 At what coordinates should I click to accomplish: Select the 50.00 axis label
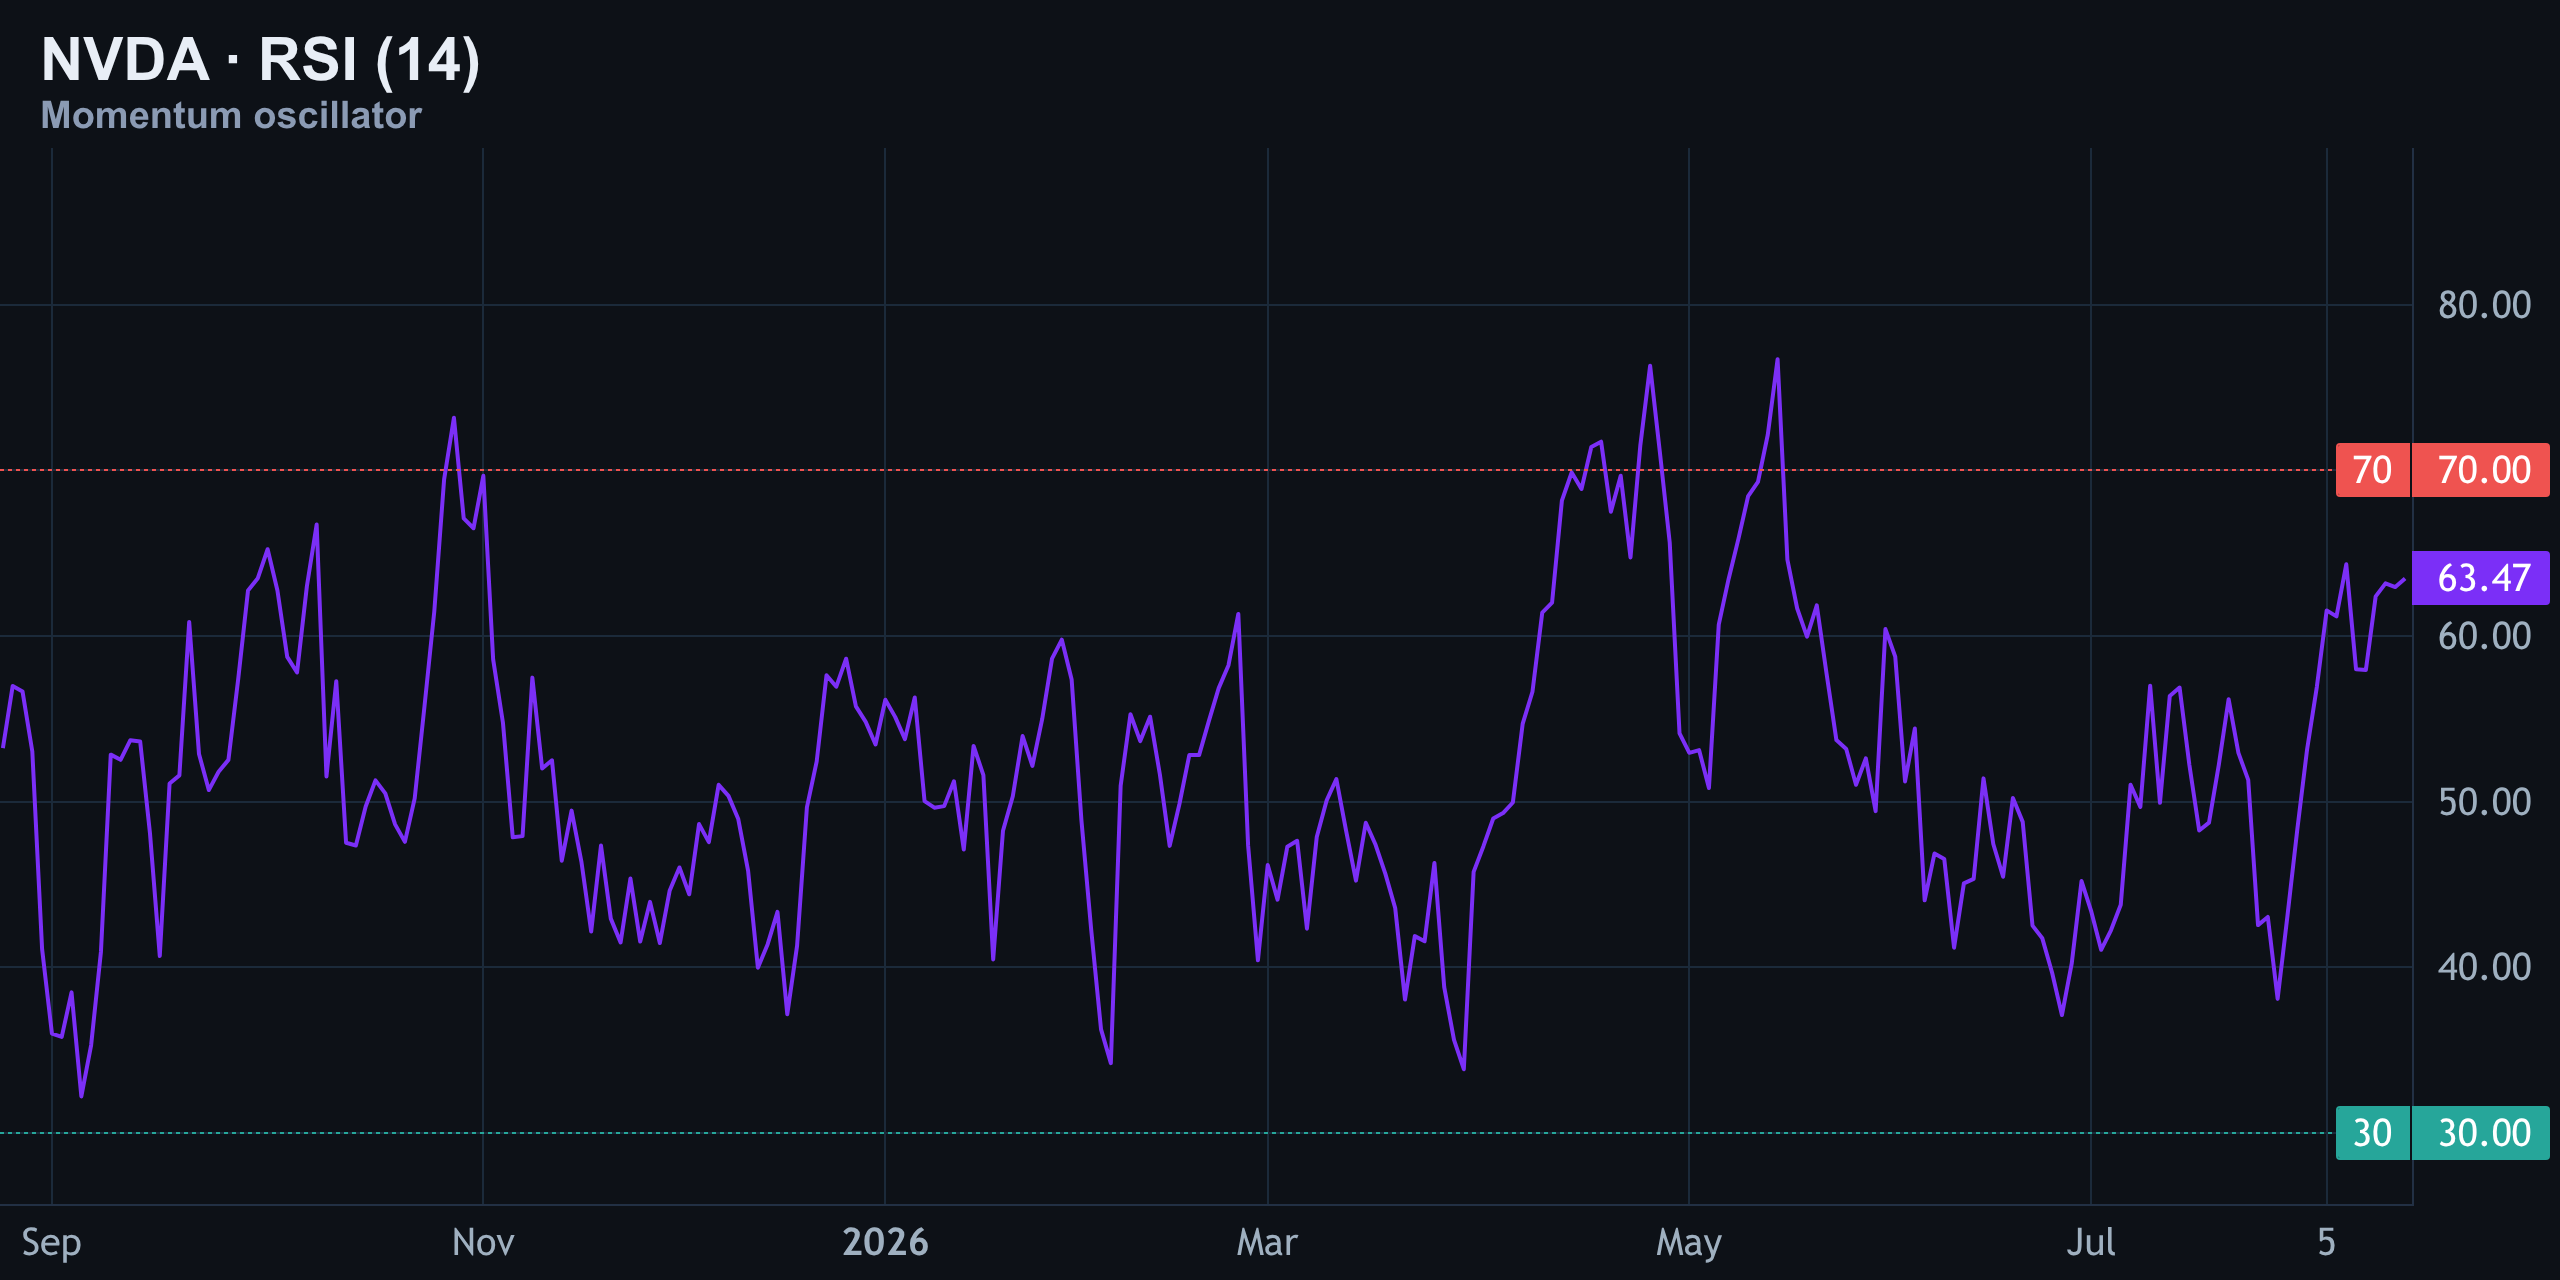pos(2484,802)
